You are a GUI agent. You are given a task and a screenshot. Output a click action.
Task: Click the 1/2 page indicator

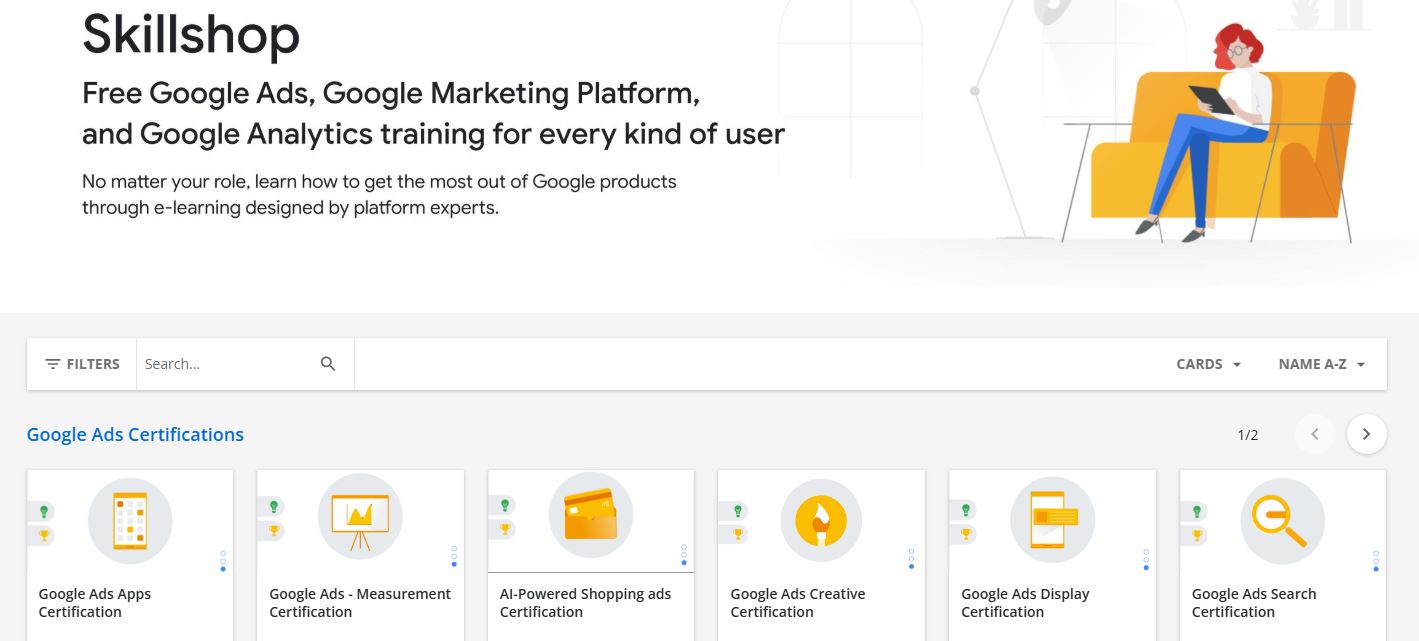point(1248,435)
